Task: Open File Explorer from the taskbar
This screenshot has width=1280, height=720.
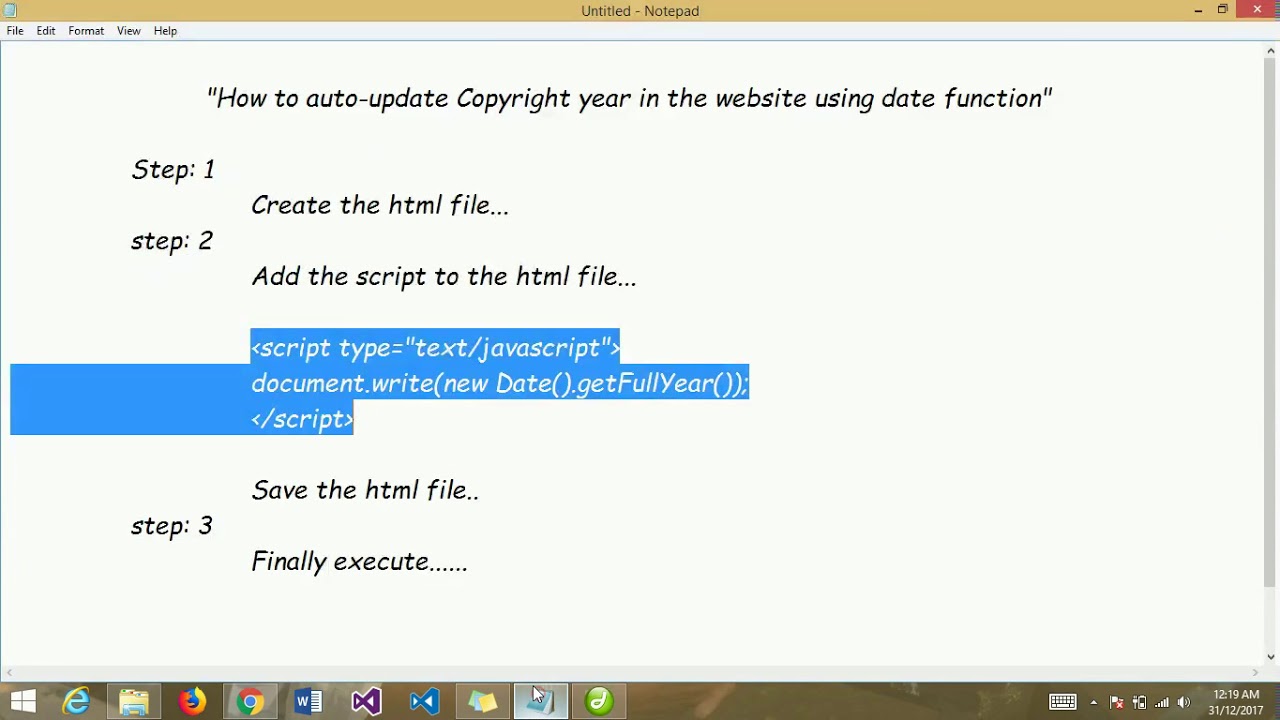Action: (134, 702)
